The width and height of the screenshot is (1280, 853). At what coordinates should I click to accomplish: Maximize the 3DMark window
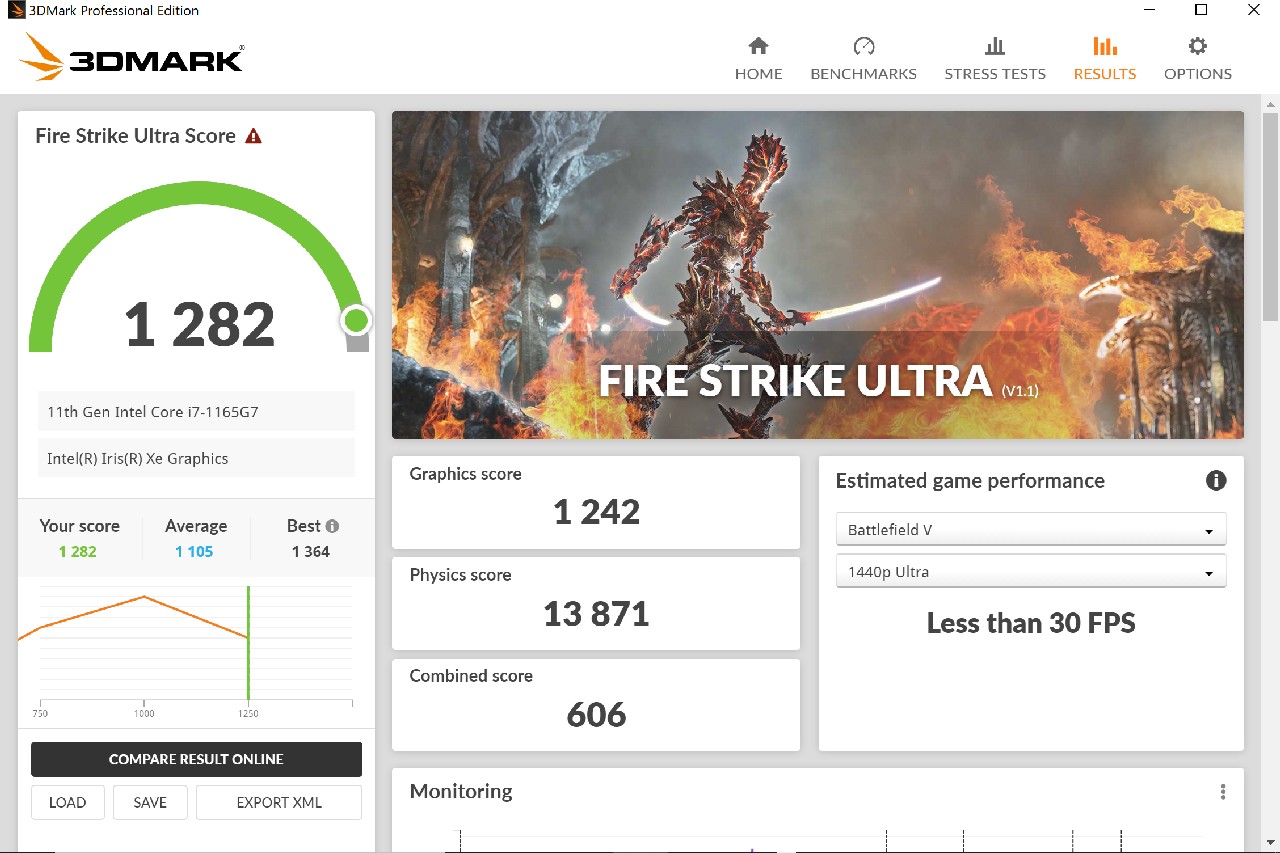(1201, 10)
